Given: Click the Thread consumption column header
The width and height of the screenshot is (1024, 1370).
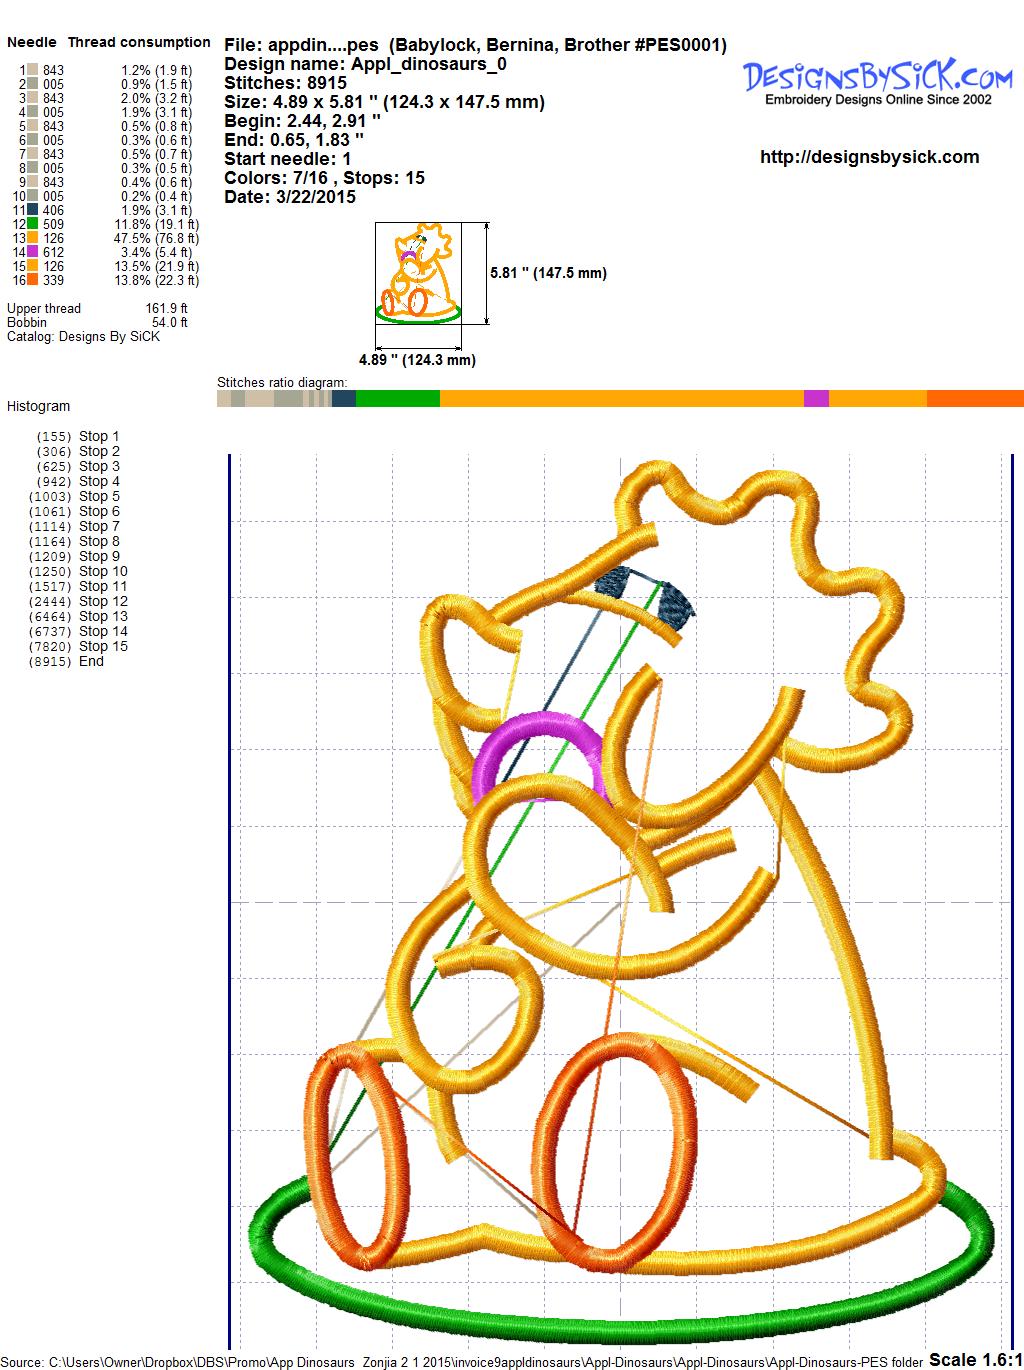Looking at the screenshot, I should click(139, 42).
